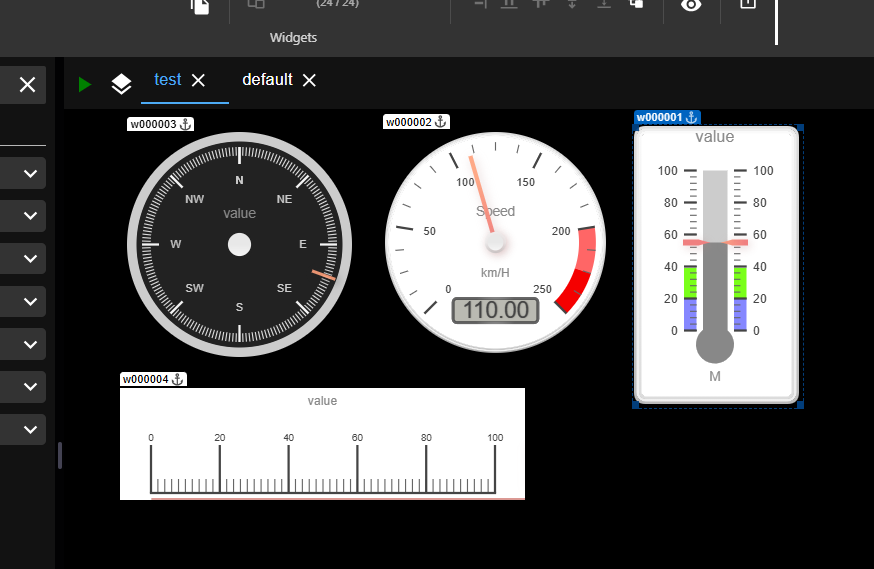Start the runtime with the green play icon
This screenshot has width=874, height=569.
[x=85, y=84]
